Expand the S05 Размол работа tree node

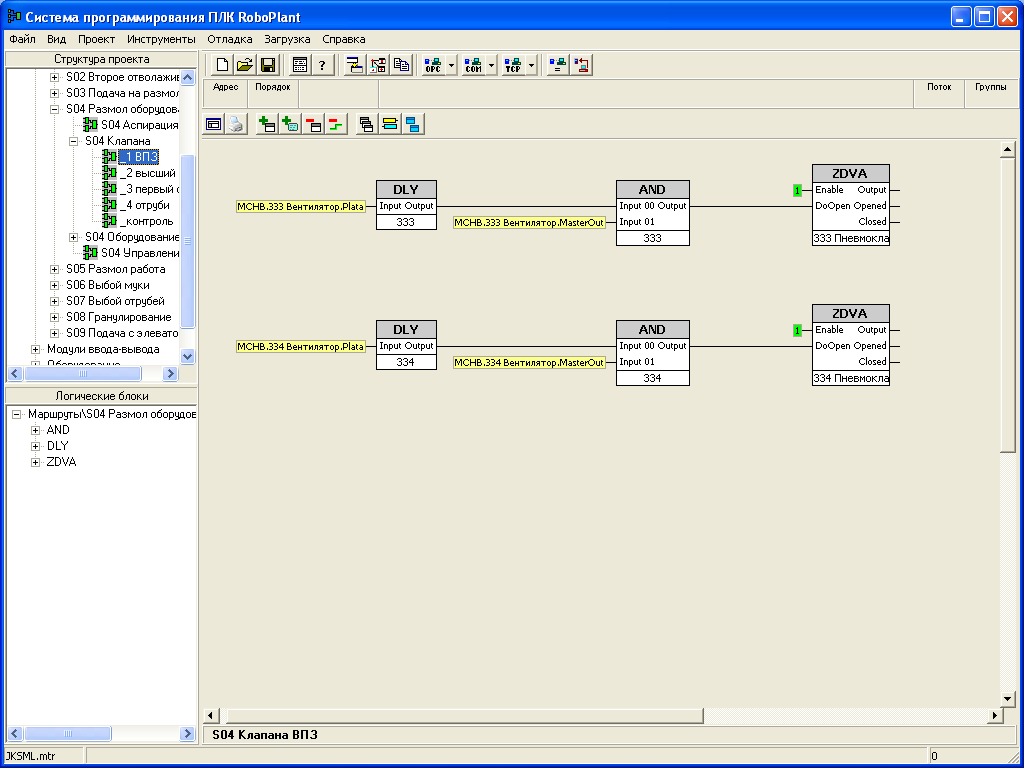pos(55,269)
